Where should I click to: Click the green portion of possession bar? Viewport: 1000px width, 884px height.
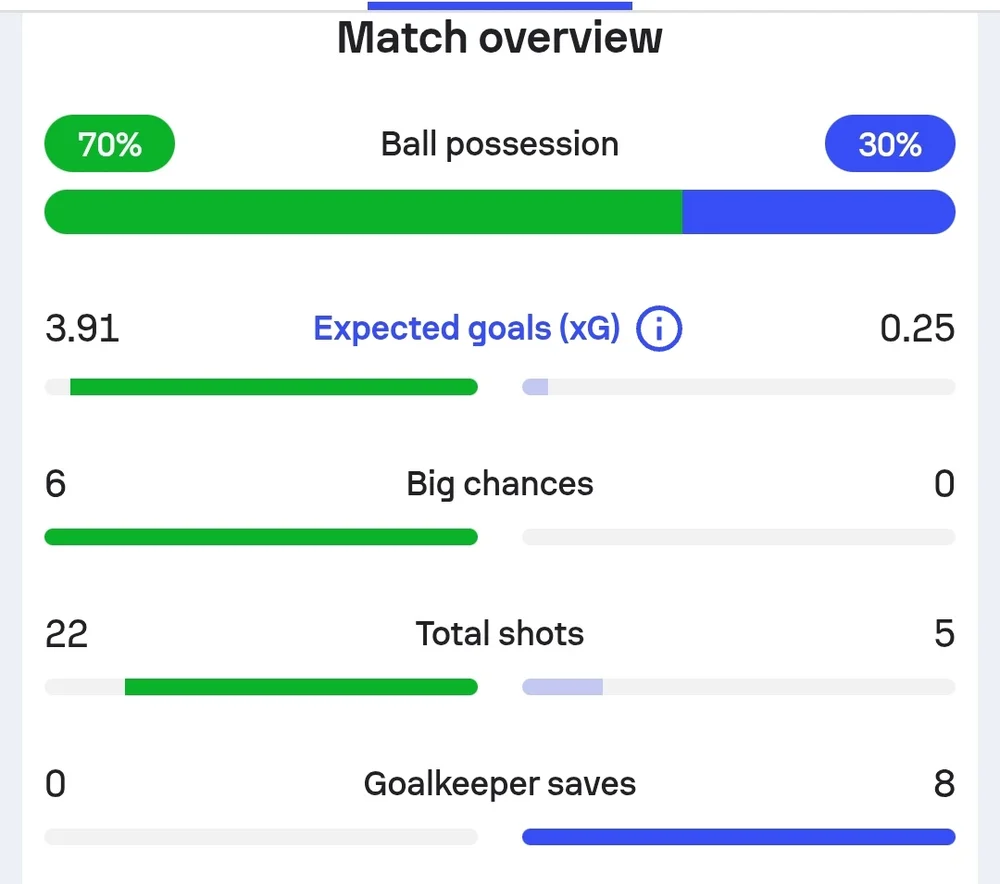coord(363,212)
